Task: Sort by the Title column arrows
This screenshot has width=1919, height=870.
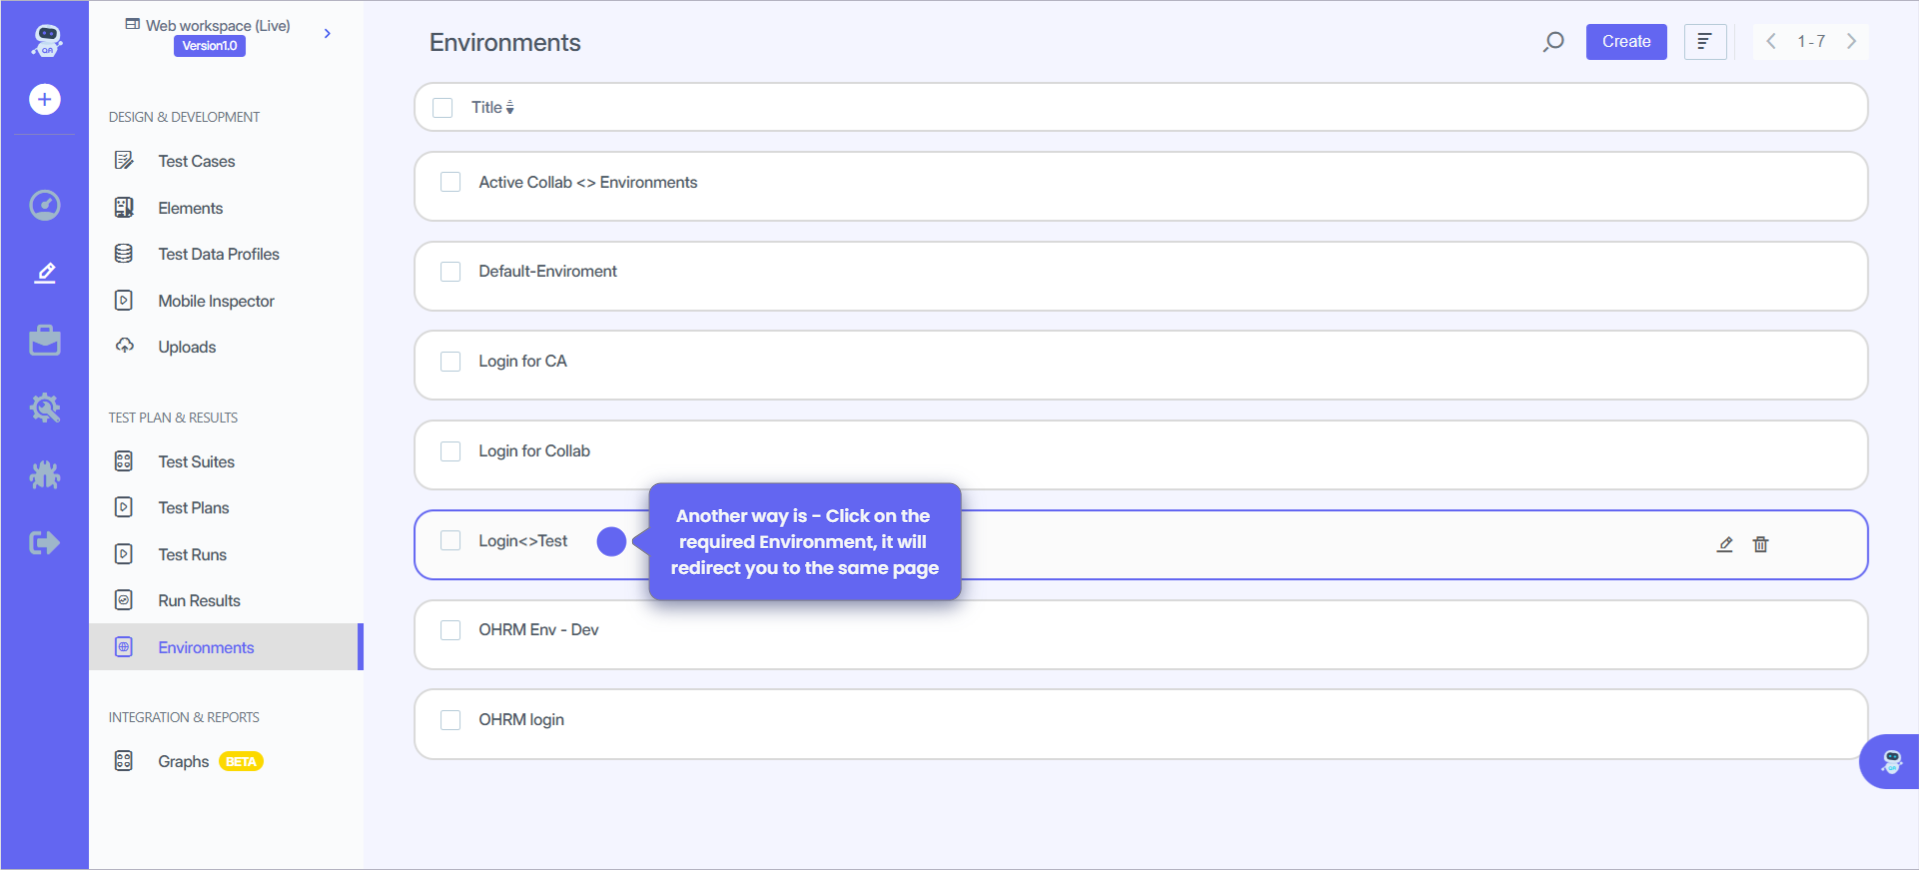Action: click(510, 108)
